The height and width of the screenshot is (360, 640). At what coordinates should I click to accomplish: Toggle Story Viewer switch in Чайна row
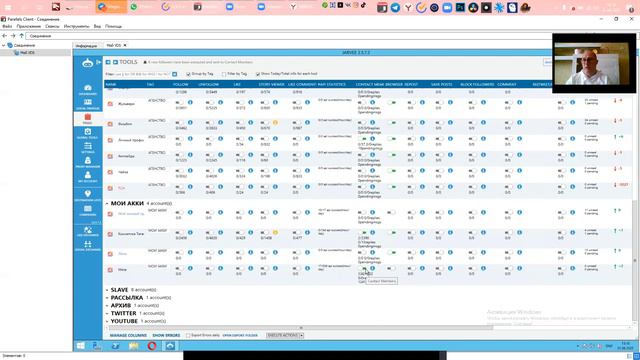point(265,171)
